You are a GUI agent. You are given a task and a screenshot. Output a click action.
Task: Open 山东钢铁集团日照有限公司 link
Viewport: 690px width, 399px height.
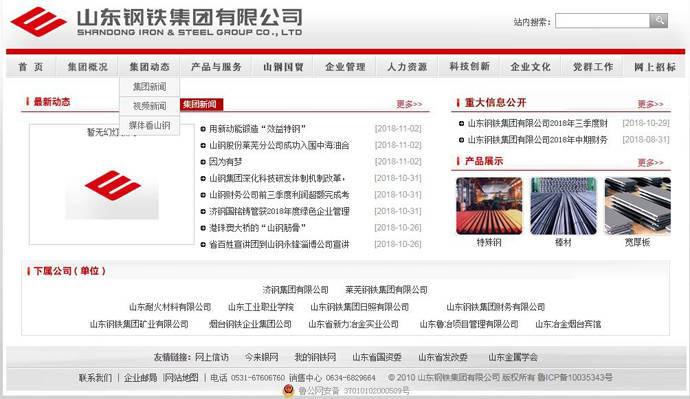[360, 307]
